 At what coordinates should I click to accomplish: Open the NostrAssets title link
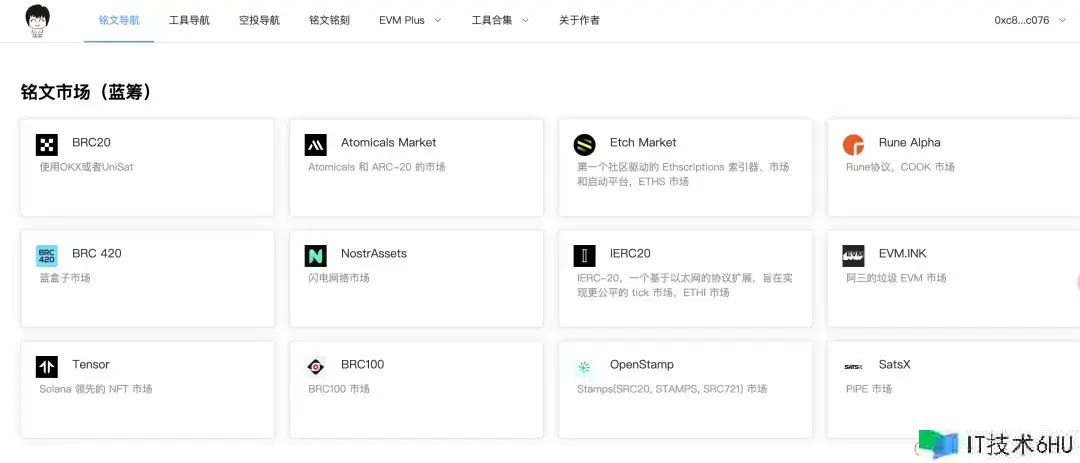(374, 254)
